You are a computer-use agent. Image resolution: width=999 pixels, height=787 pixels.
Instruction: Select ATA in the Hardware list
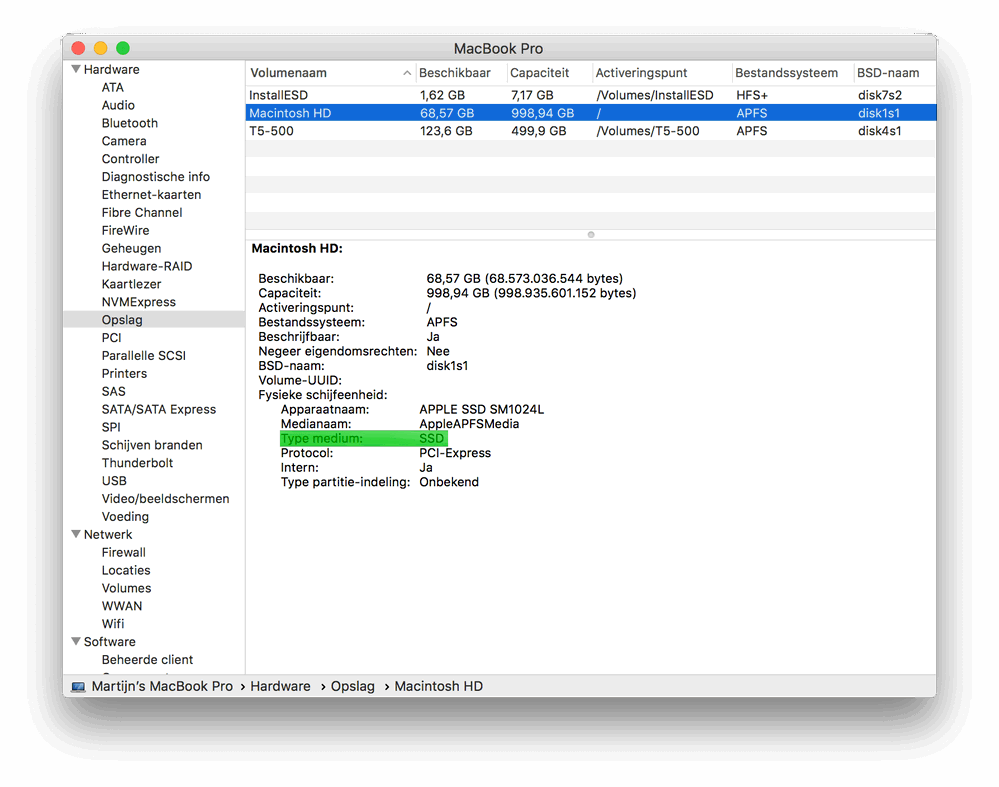coord(113,87)
